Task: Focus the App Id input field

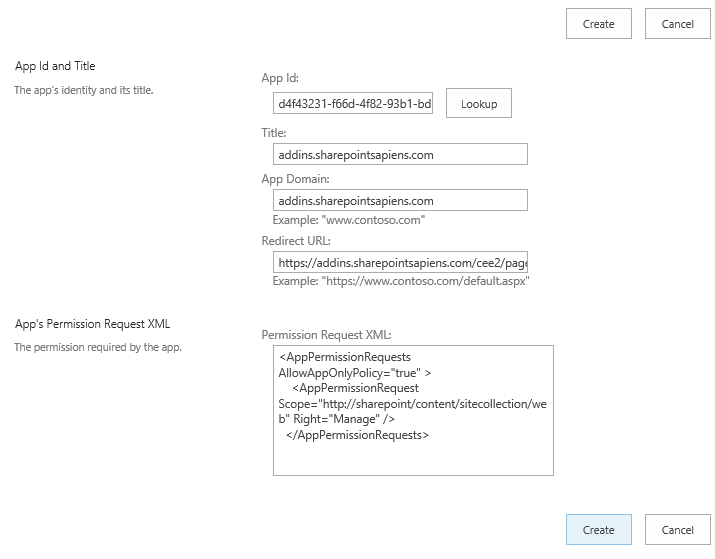Action: point(353,104)
